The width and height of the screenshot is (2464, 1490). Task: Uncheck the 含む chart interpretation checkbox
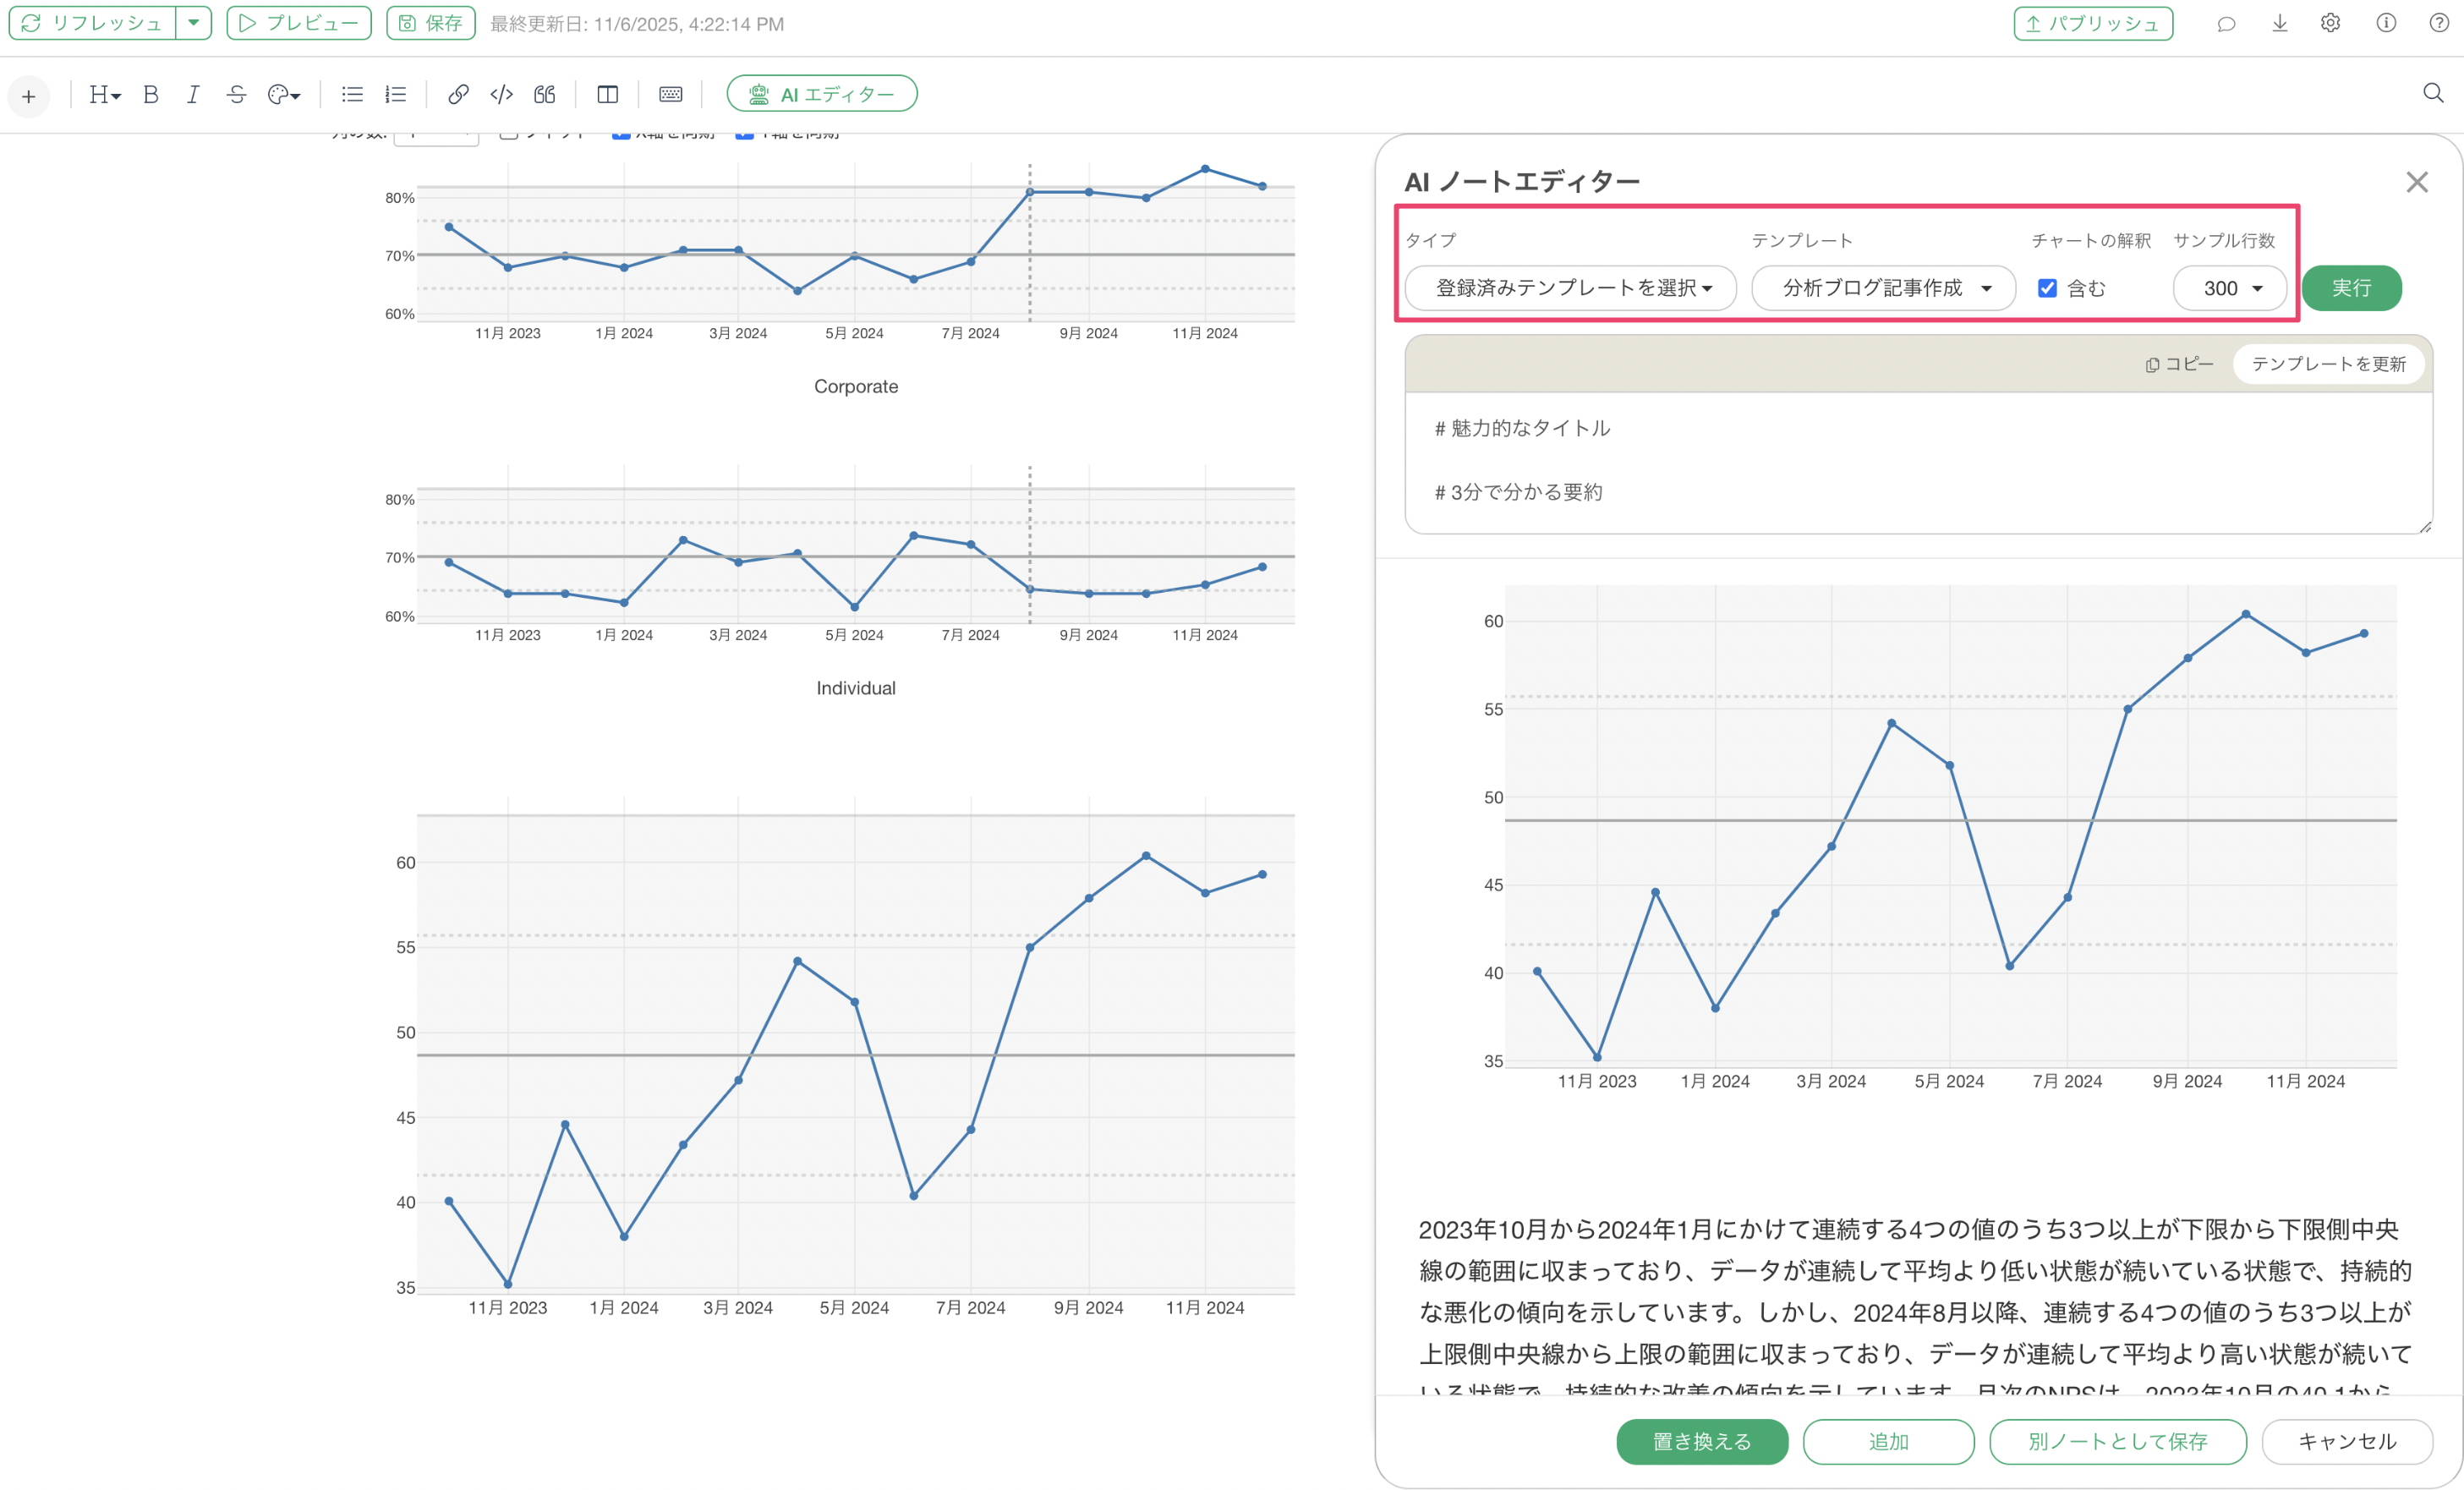click(x=2047, y=288)
